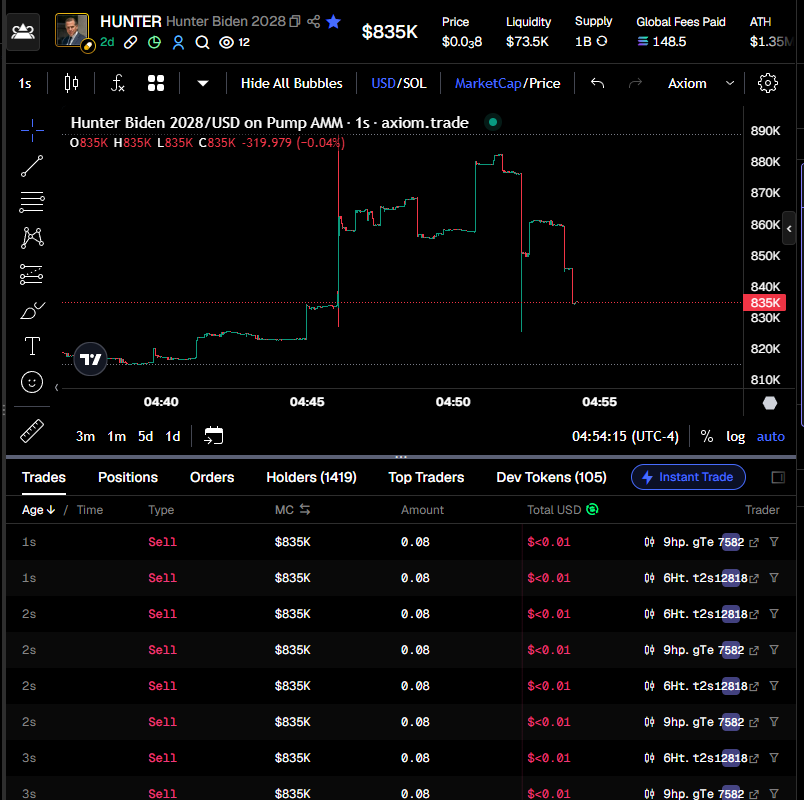Screen dimensions: 804x800
Task: Toggle auto scale mode
Action: pyautogui.click(x=770, y=436)
